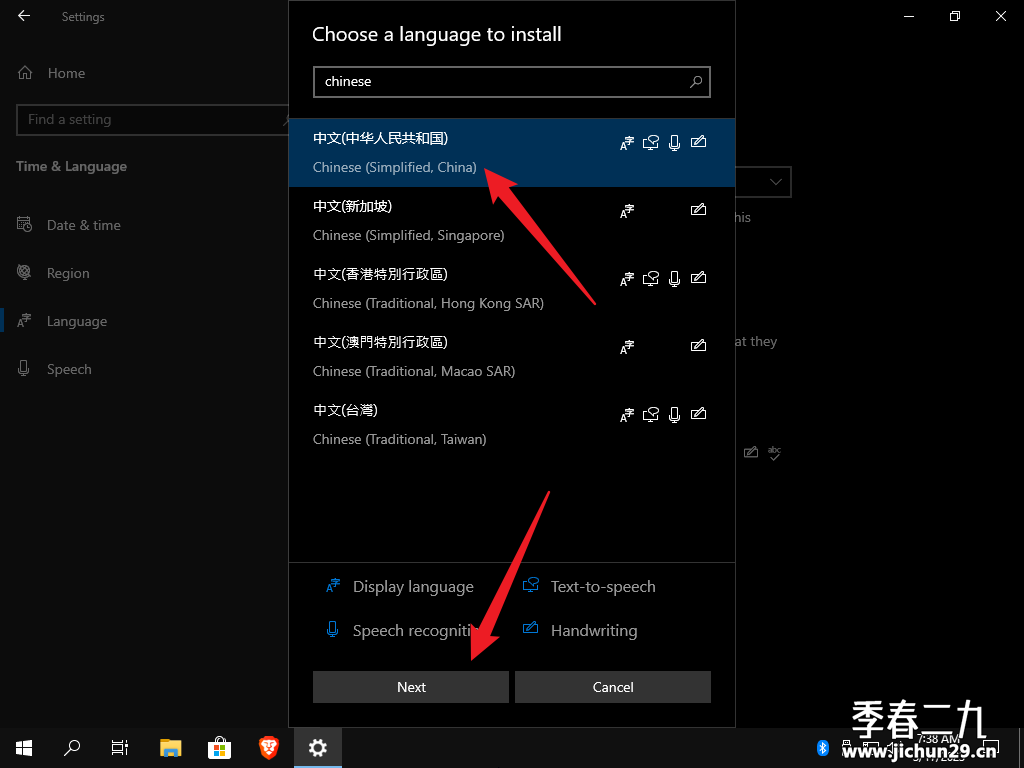Click speech recognition mic icon on China row
This screenshot has height=768, width=1024.
[675, 142]
